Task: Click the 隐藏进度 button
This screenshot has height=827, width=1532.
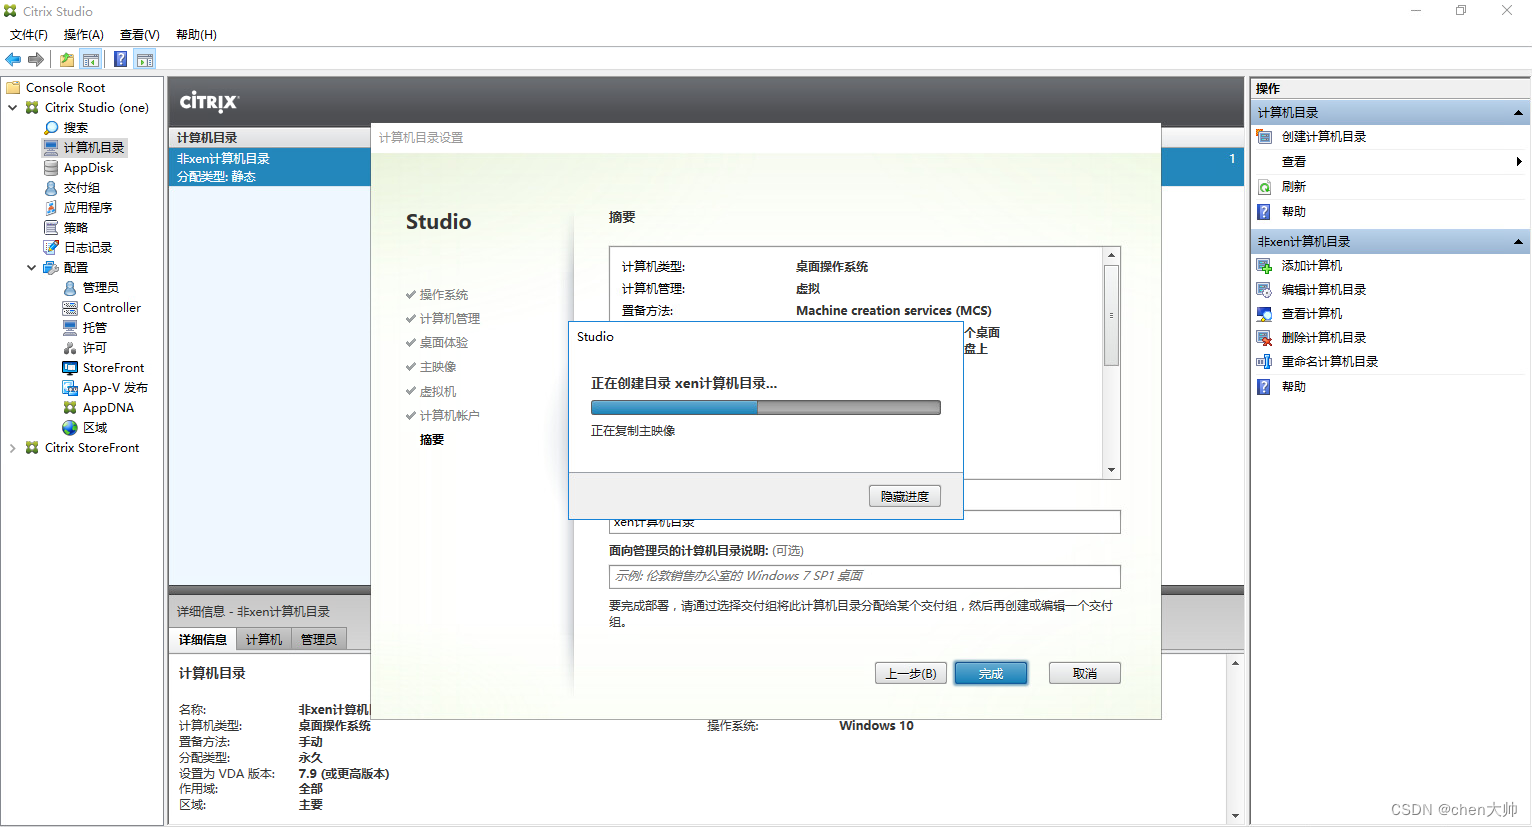Action: [x=905, y=497]
